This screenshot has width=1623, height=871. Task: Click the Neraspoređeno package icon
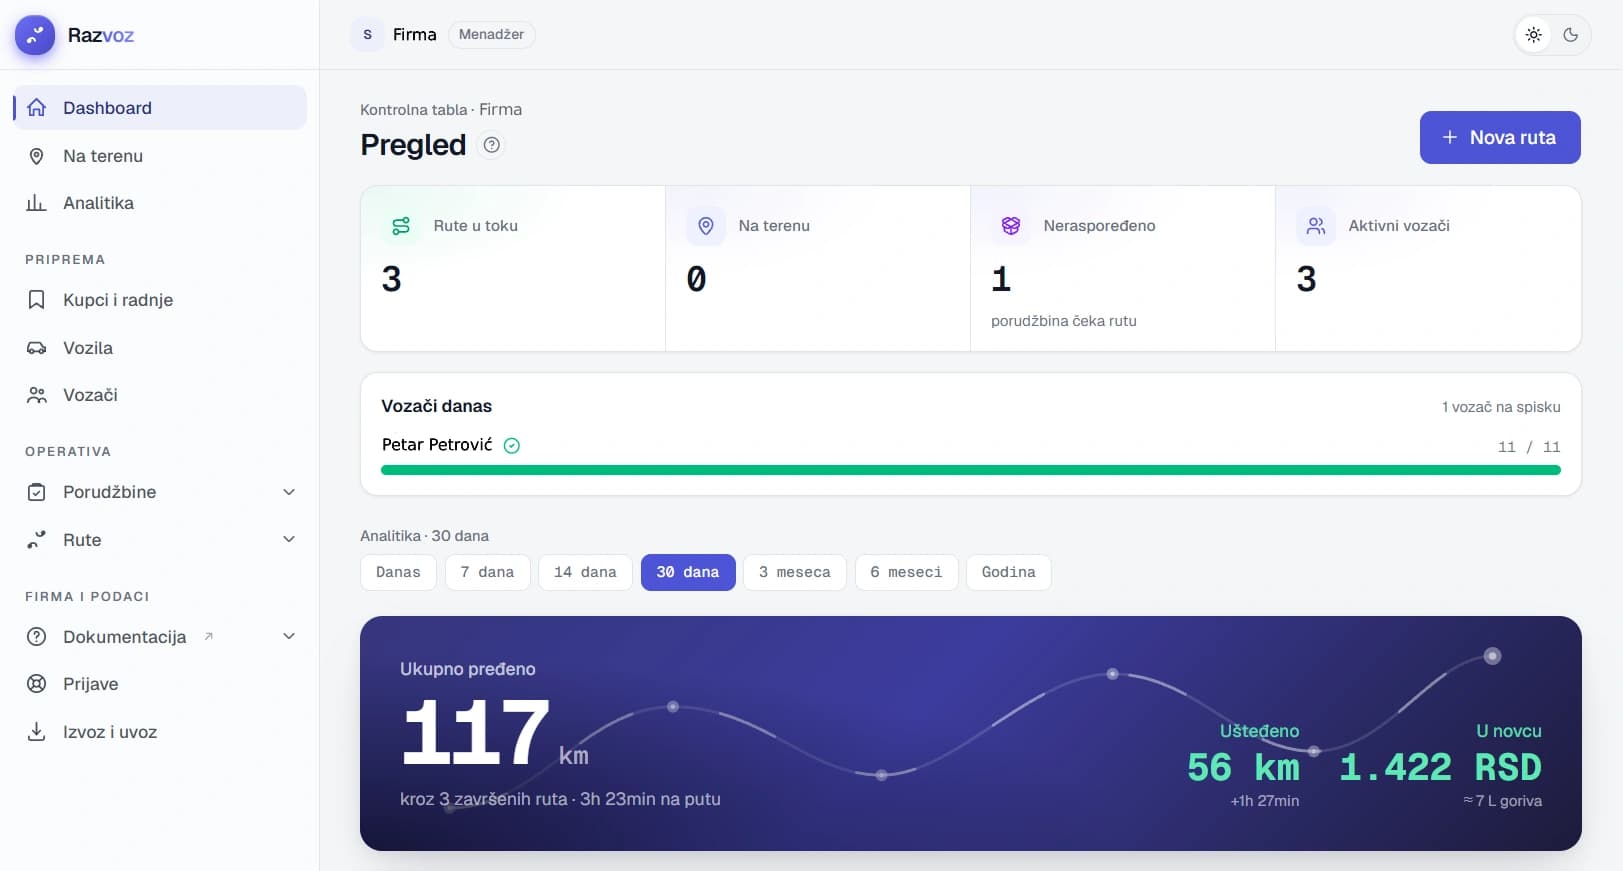pos(1011,226)
